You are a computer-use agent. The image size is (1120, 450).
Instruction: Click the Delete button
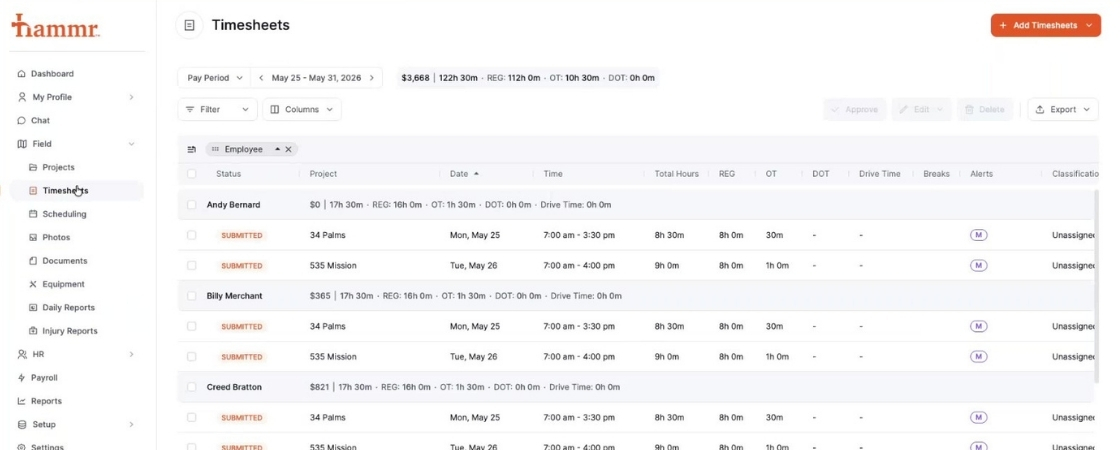click(984, 109)
